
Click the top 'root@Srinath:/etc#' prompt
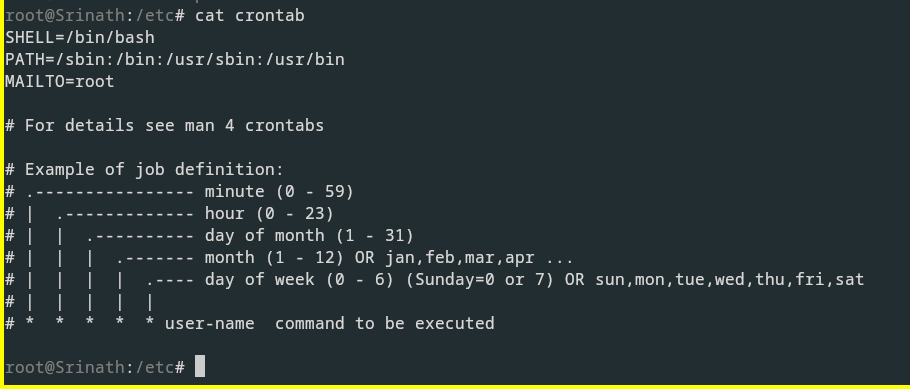tap(95, 16)
